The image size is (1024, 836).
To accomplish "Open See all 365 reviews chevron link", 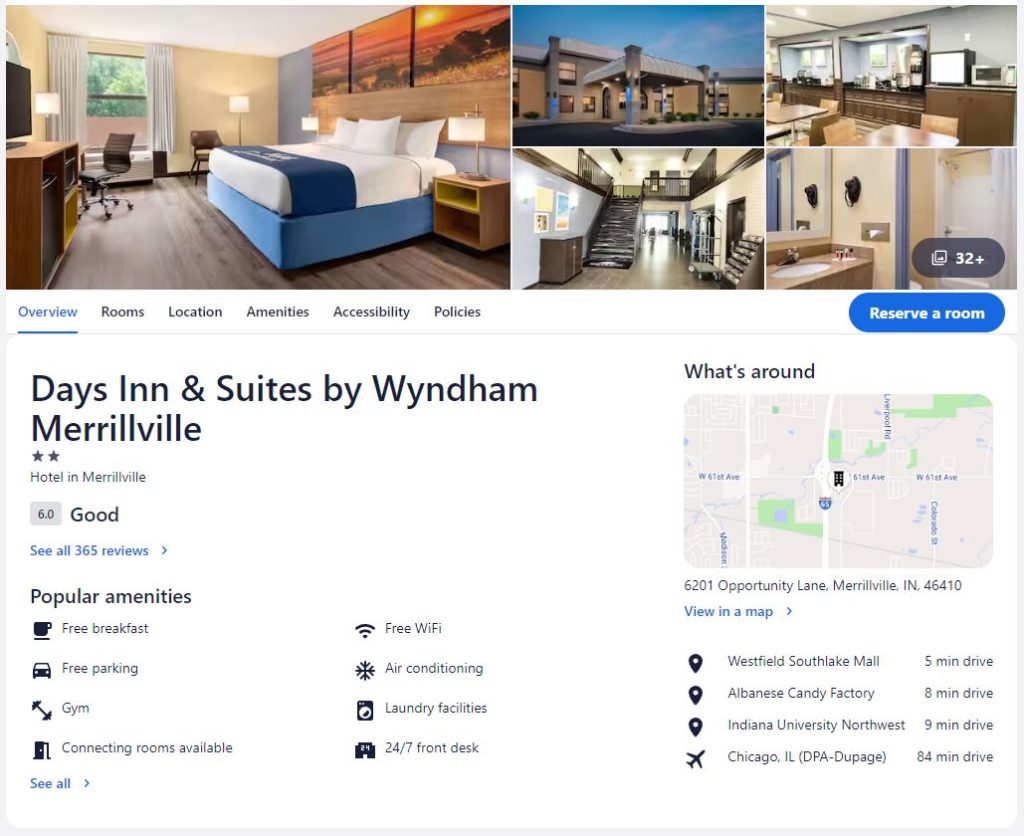I will pyautogui.click(x=165, y=551).
